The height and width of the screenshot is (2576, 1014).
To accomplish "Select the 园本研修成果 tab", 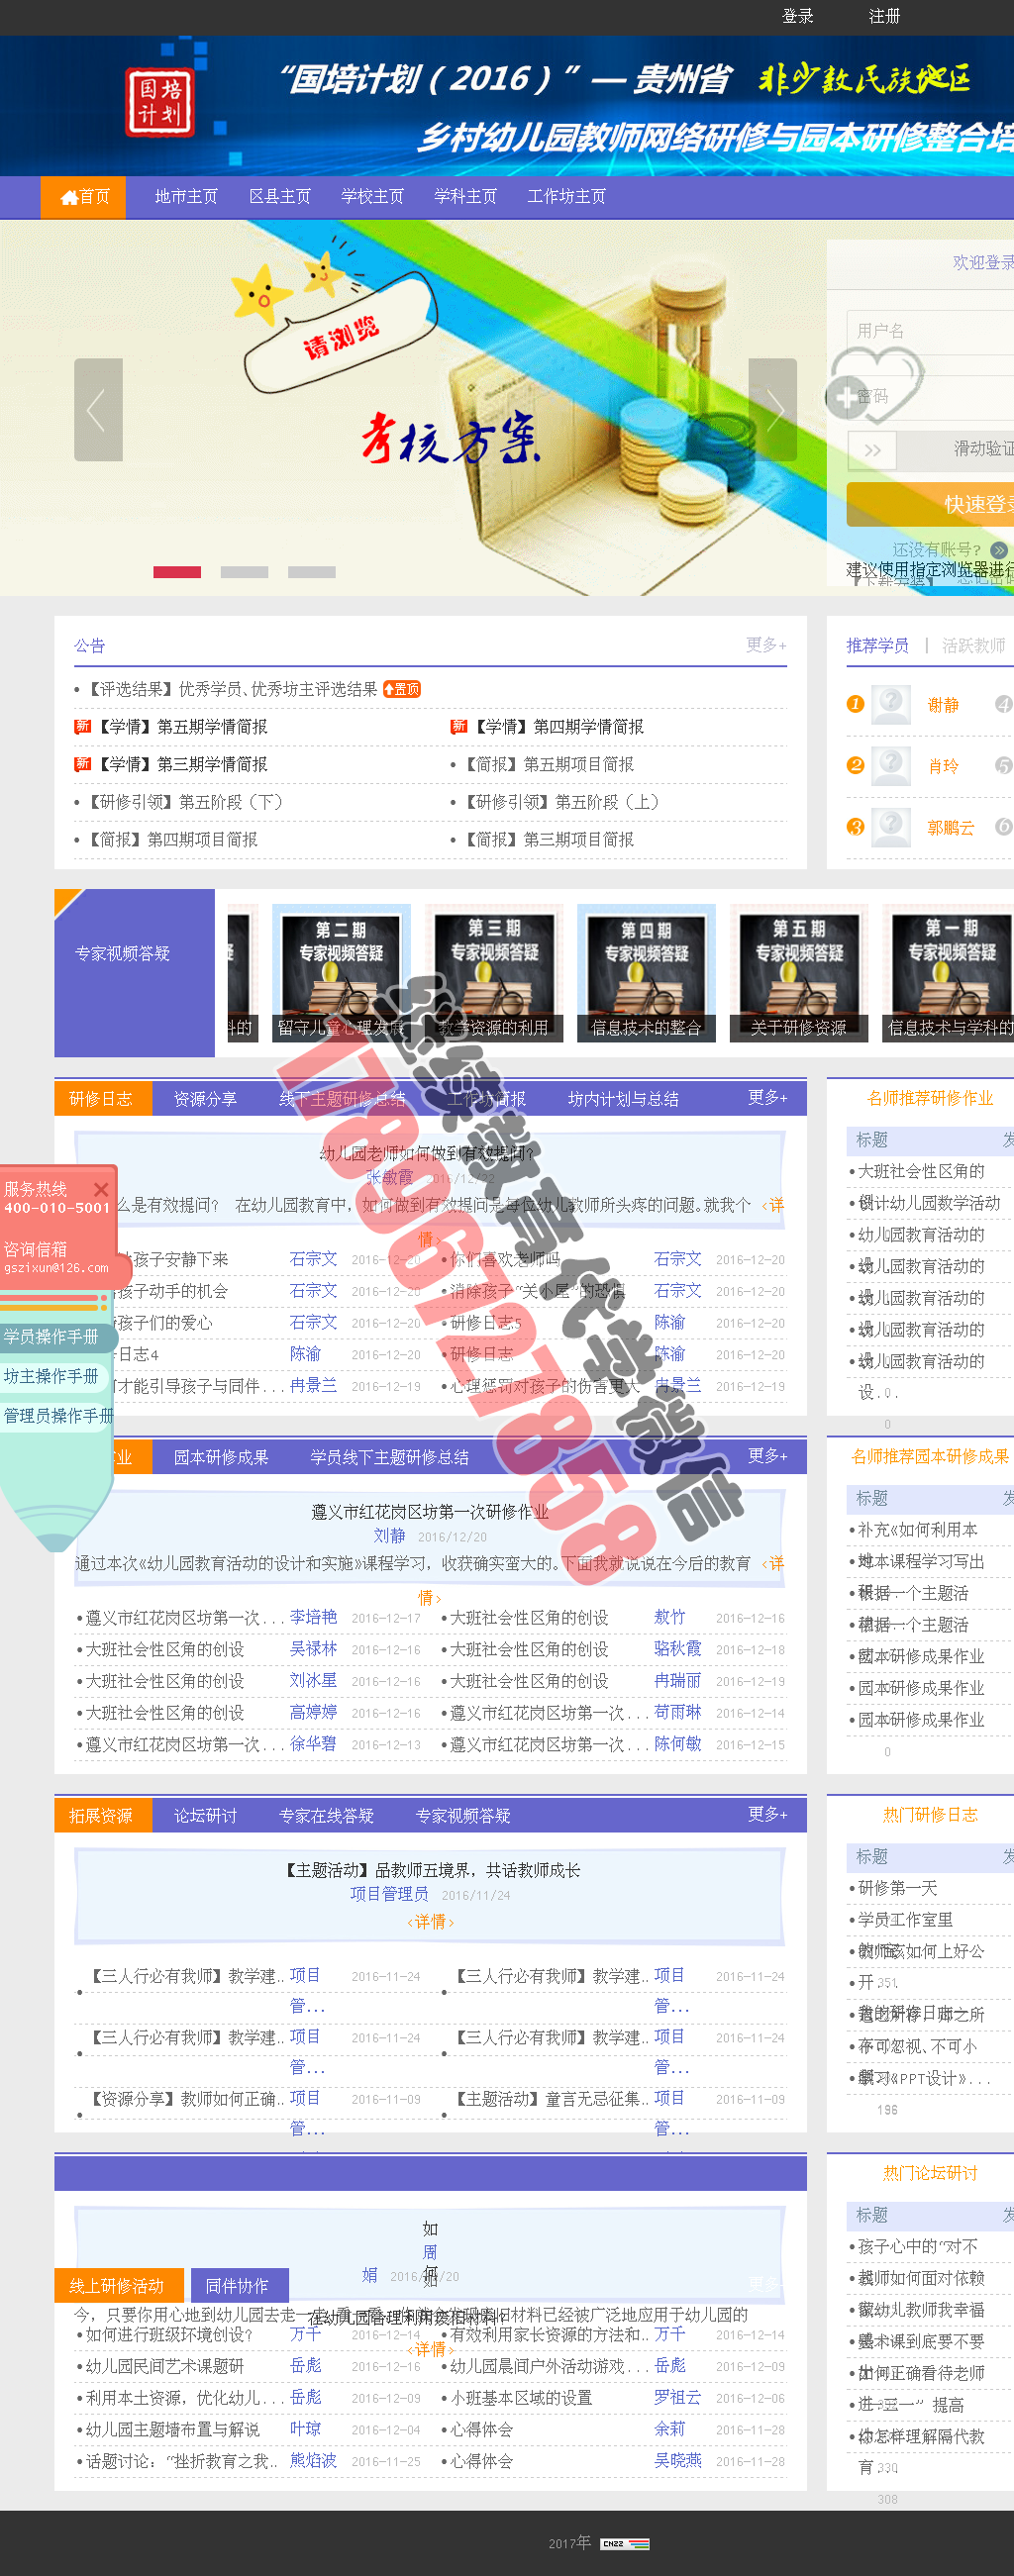I will [221, 1457].
